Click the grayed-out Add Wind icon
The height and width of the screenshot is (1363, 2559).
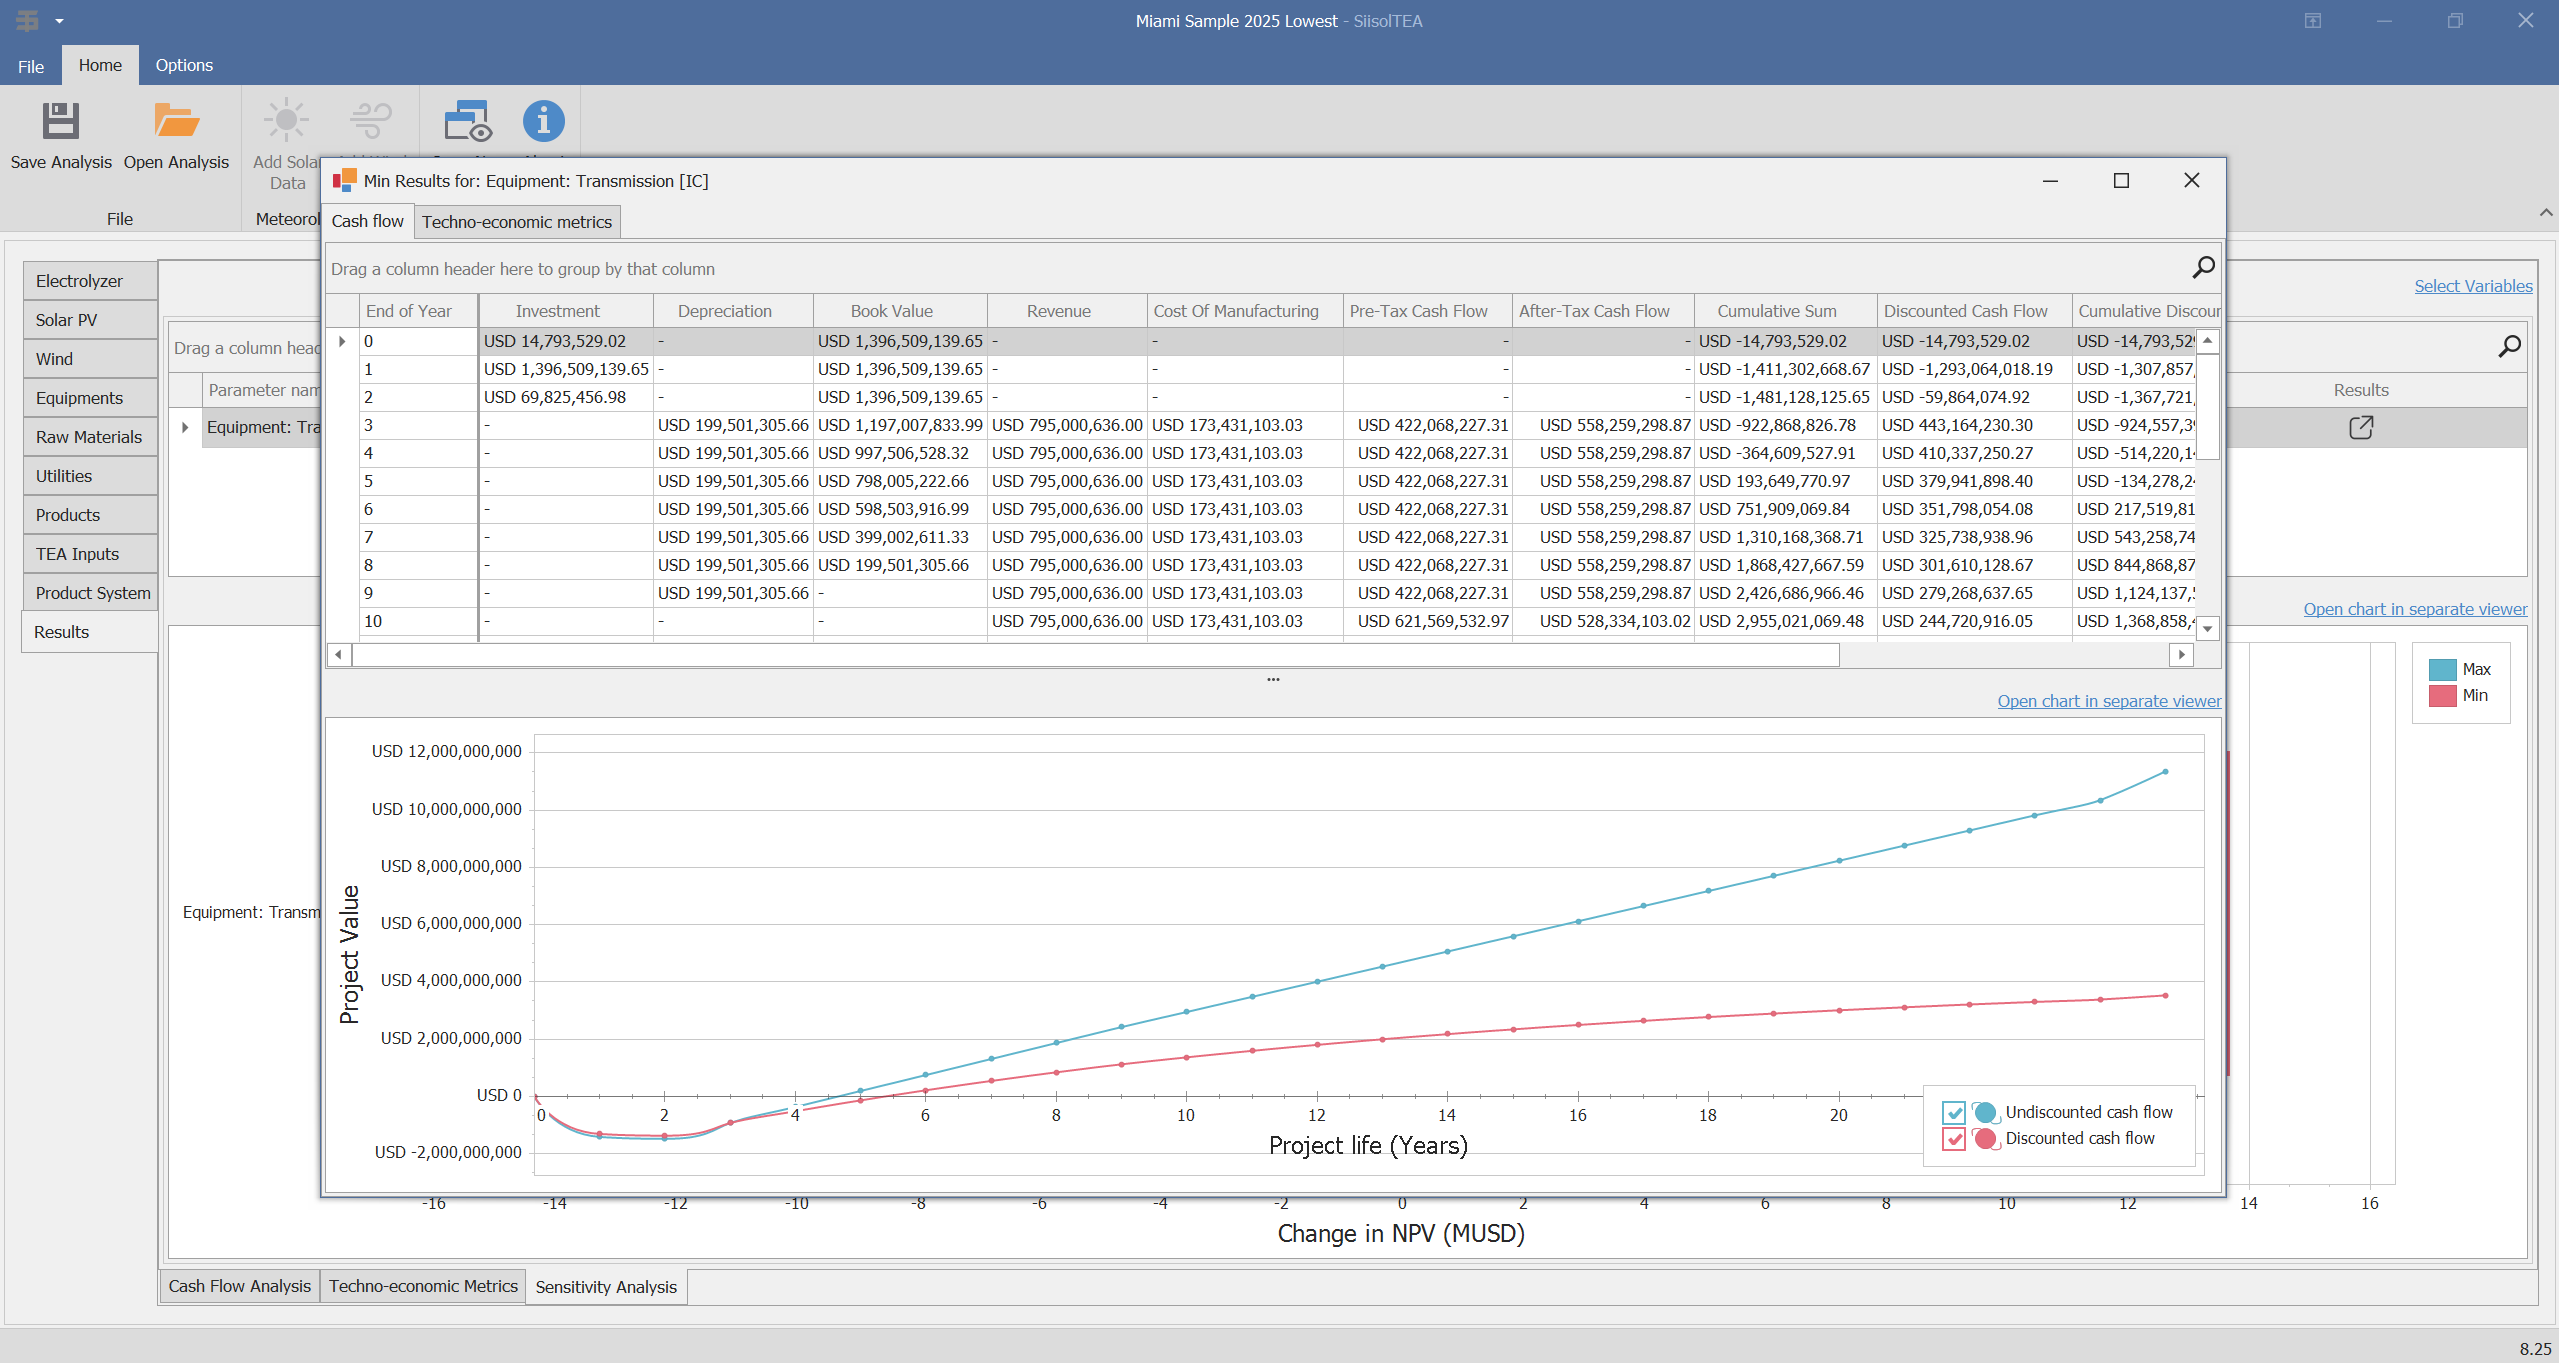pos(369,118)
